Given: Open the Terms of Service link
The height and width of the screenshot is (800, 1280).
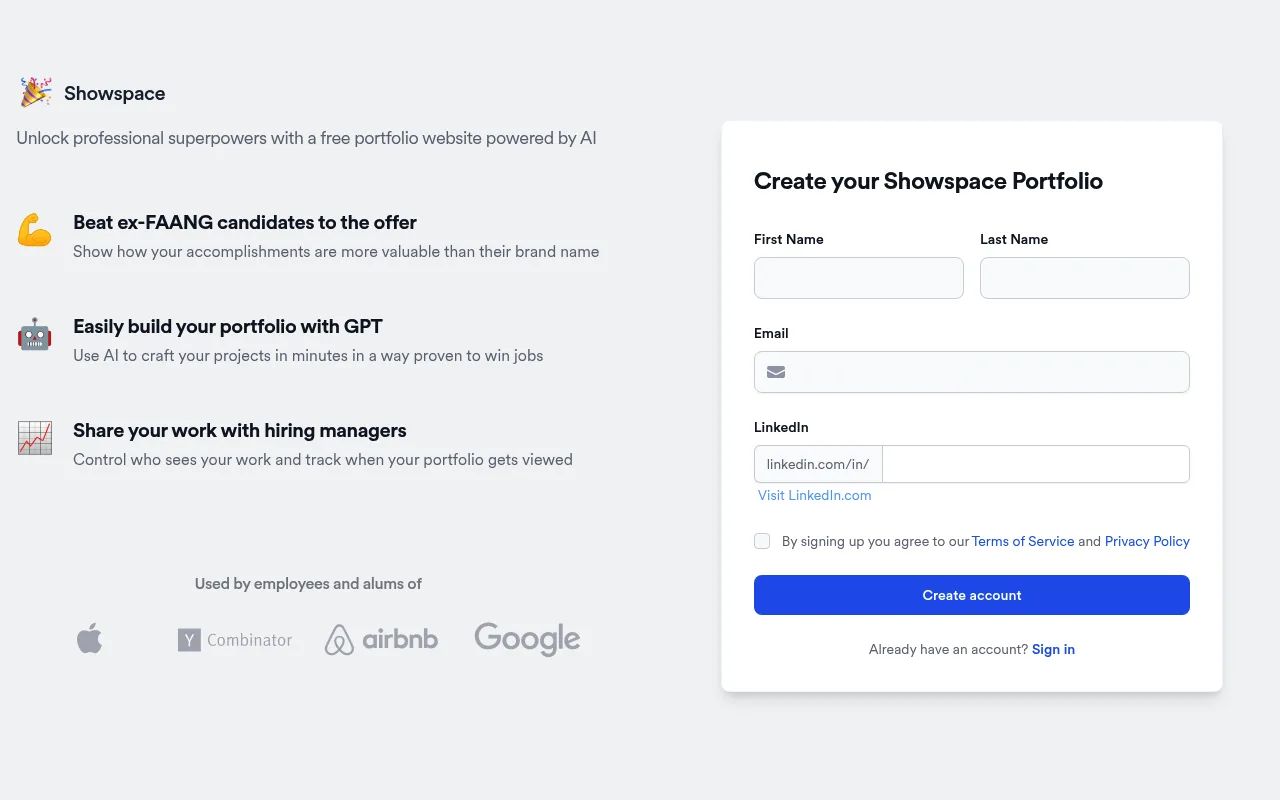Looking at the screenshot, I should click(1023, 541).
